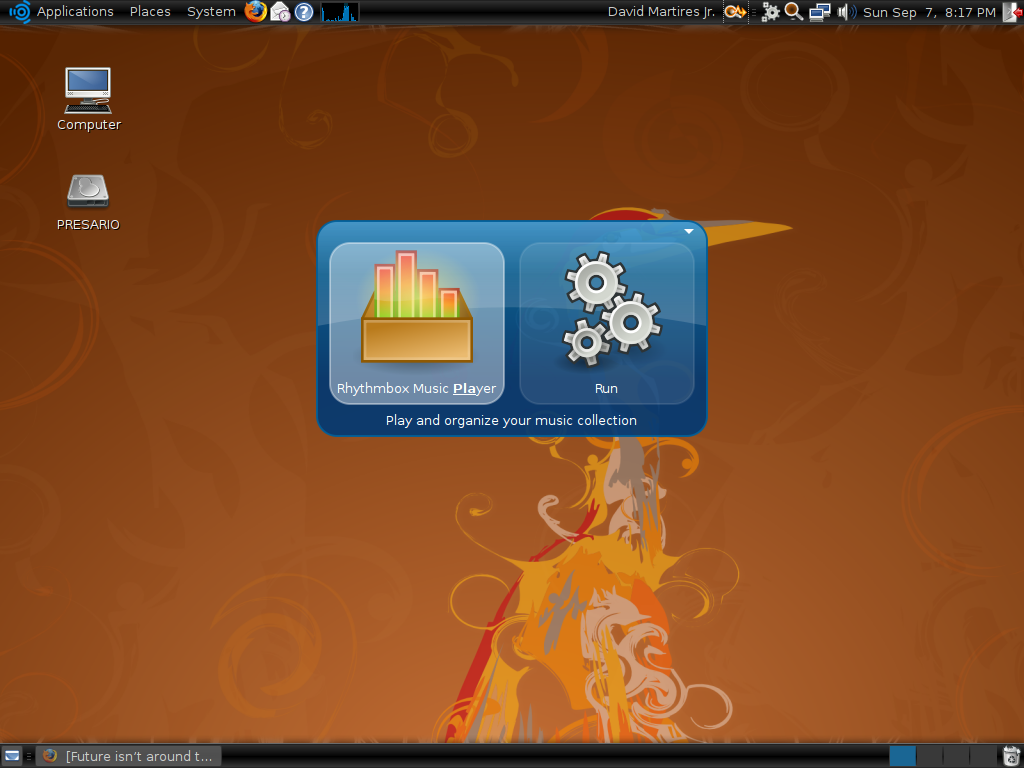Launch Firefox from the top panel
The width and height of the screenshot is (1024, 768).
tap(256, 12)
